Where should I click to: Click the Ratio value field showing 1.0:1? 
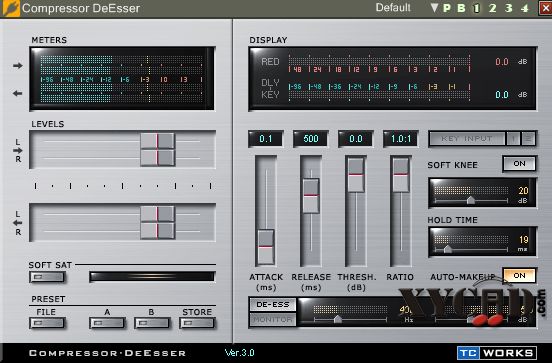[401, 139]
